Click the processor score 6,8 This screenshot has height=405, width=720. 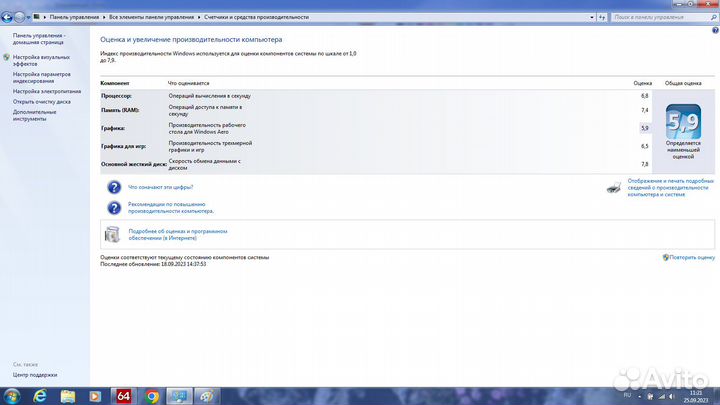pos(645,96)
